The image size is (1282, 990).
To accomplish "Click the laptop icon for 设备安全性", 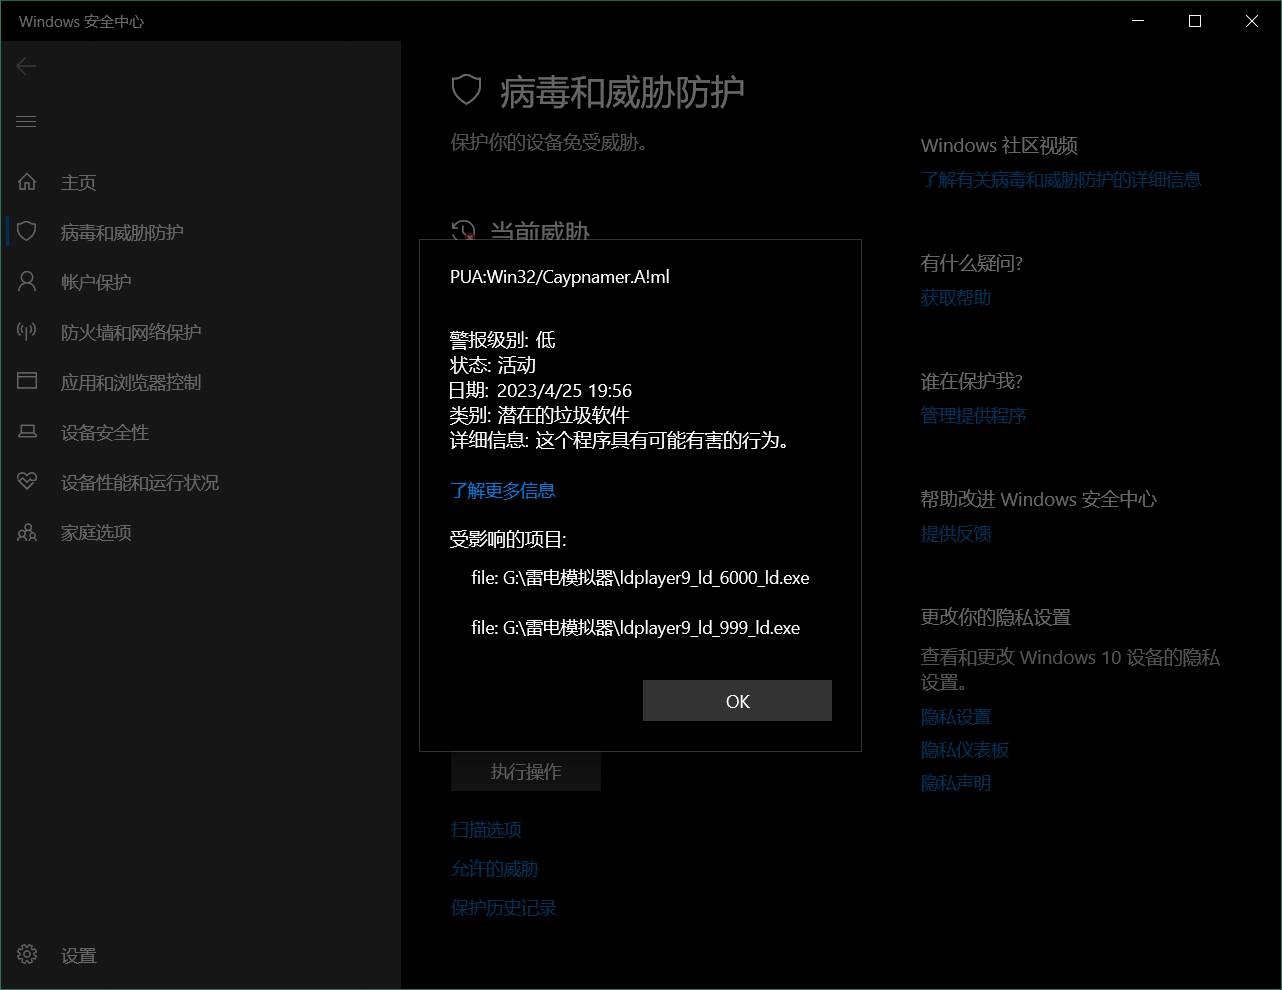I will (x=27, y=432).
